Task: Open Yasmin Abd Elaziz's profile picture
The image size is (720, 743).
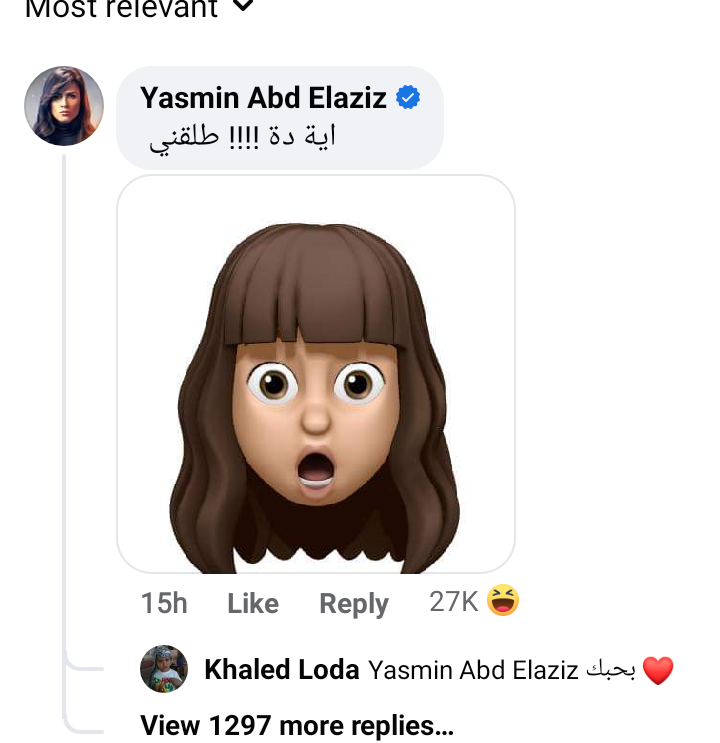Action: pyautogui.click(x=64, y=106)
